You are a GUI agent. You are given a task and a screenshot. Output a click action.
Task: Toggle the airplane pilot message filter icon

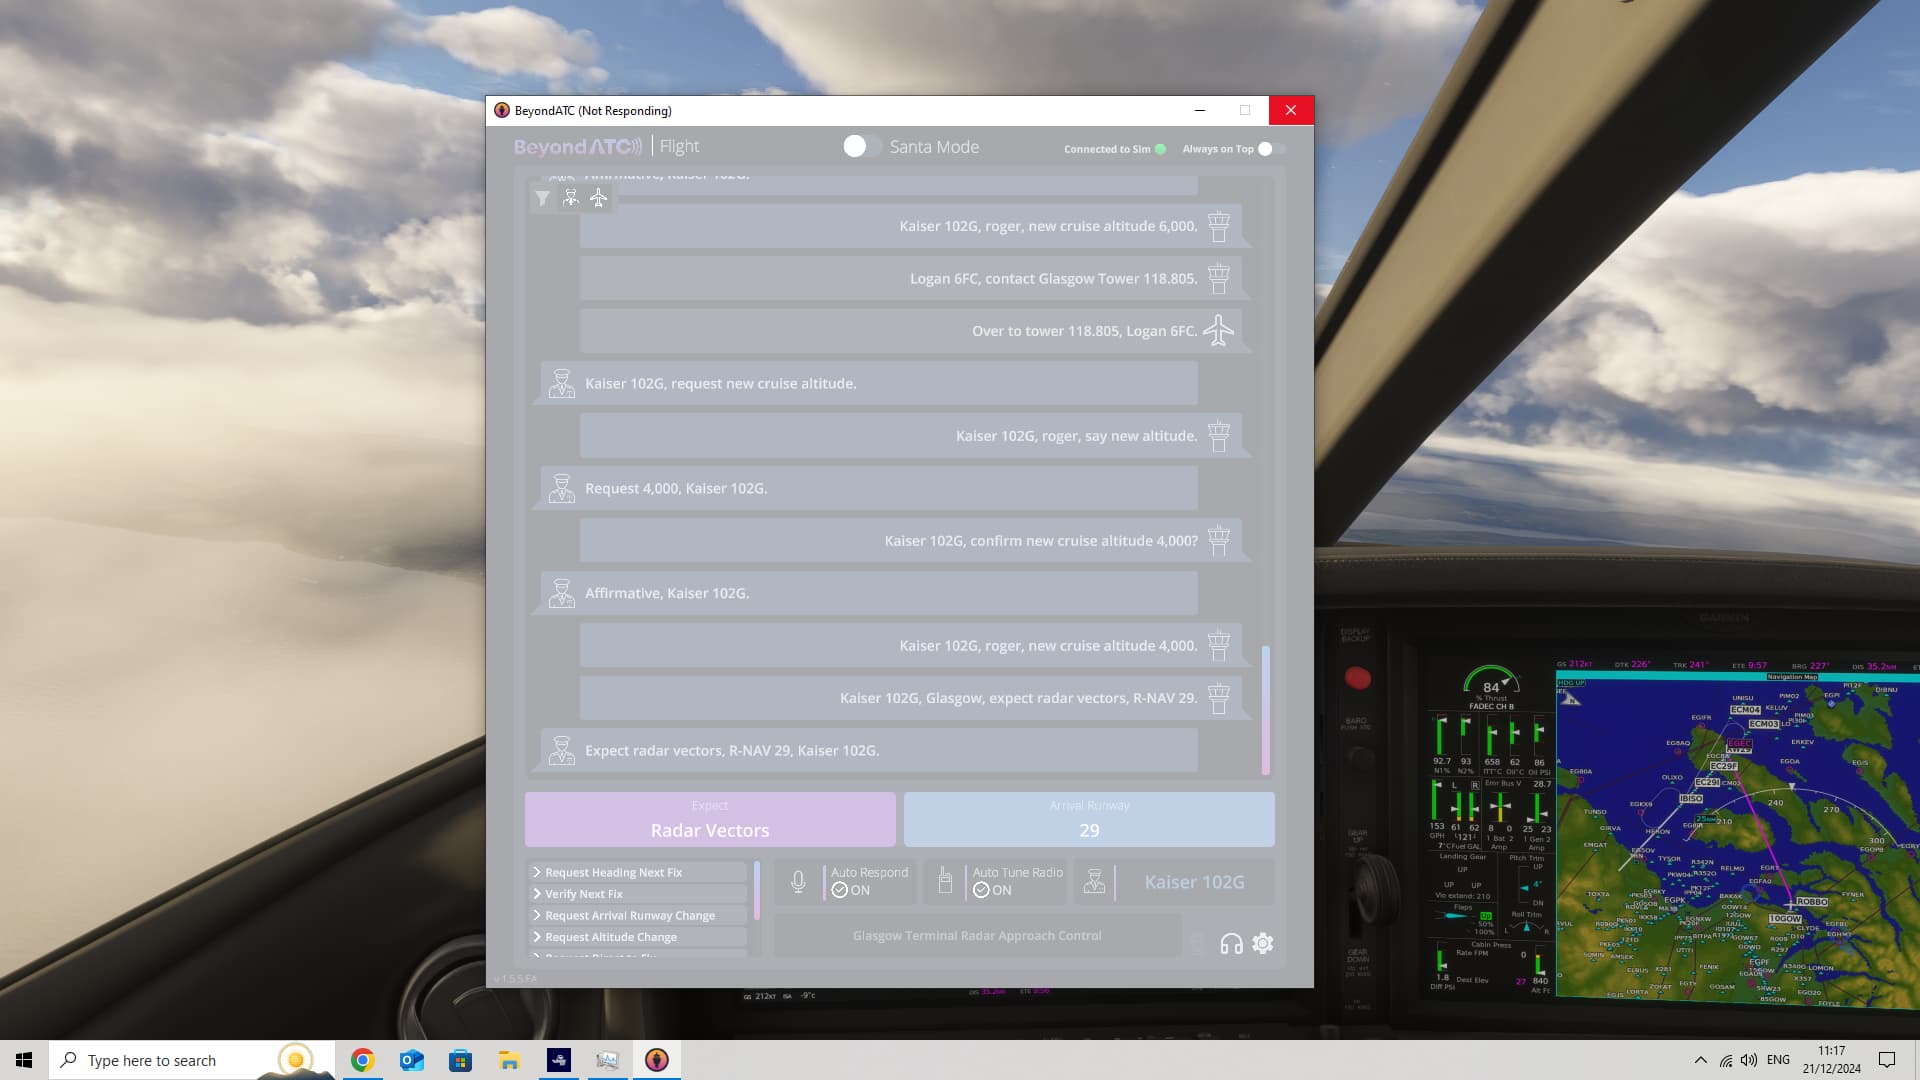click(598, 198)
